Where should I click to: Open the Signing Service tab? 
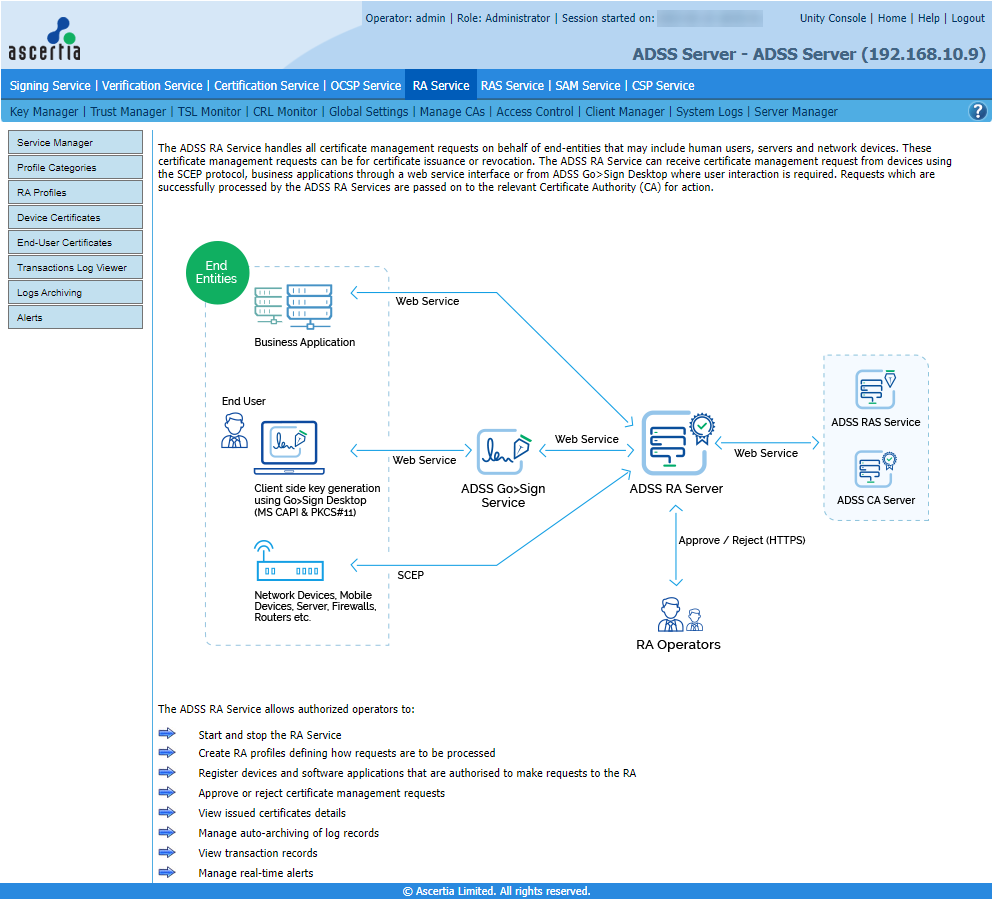(x=50, y=86)
